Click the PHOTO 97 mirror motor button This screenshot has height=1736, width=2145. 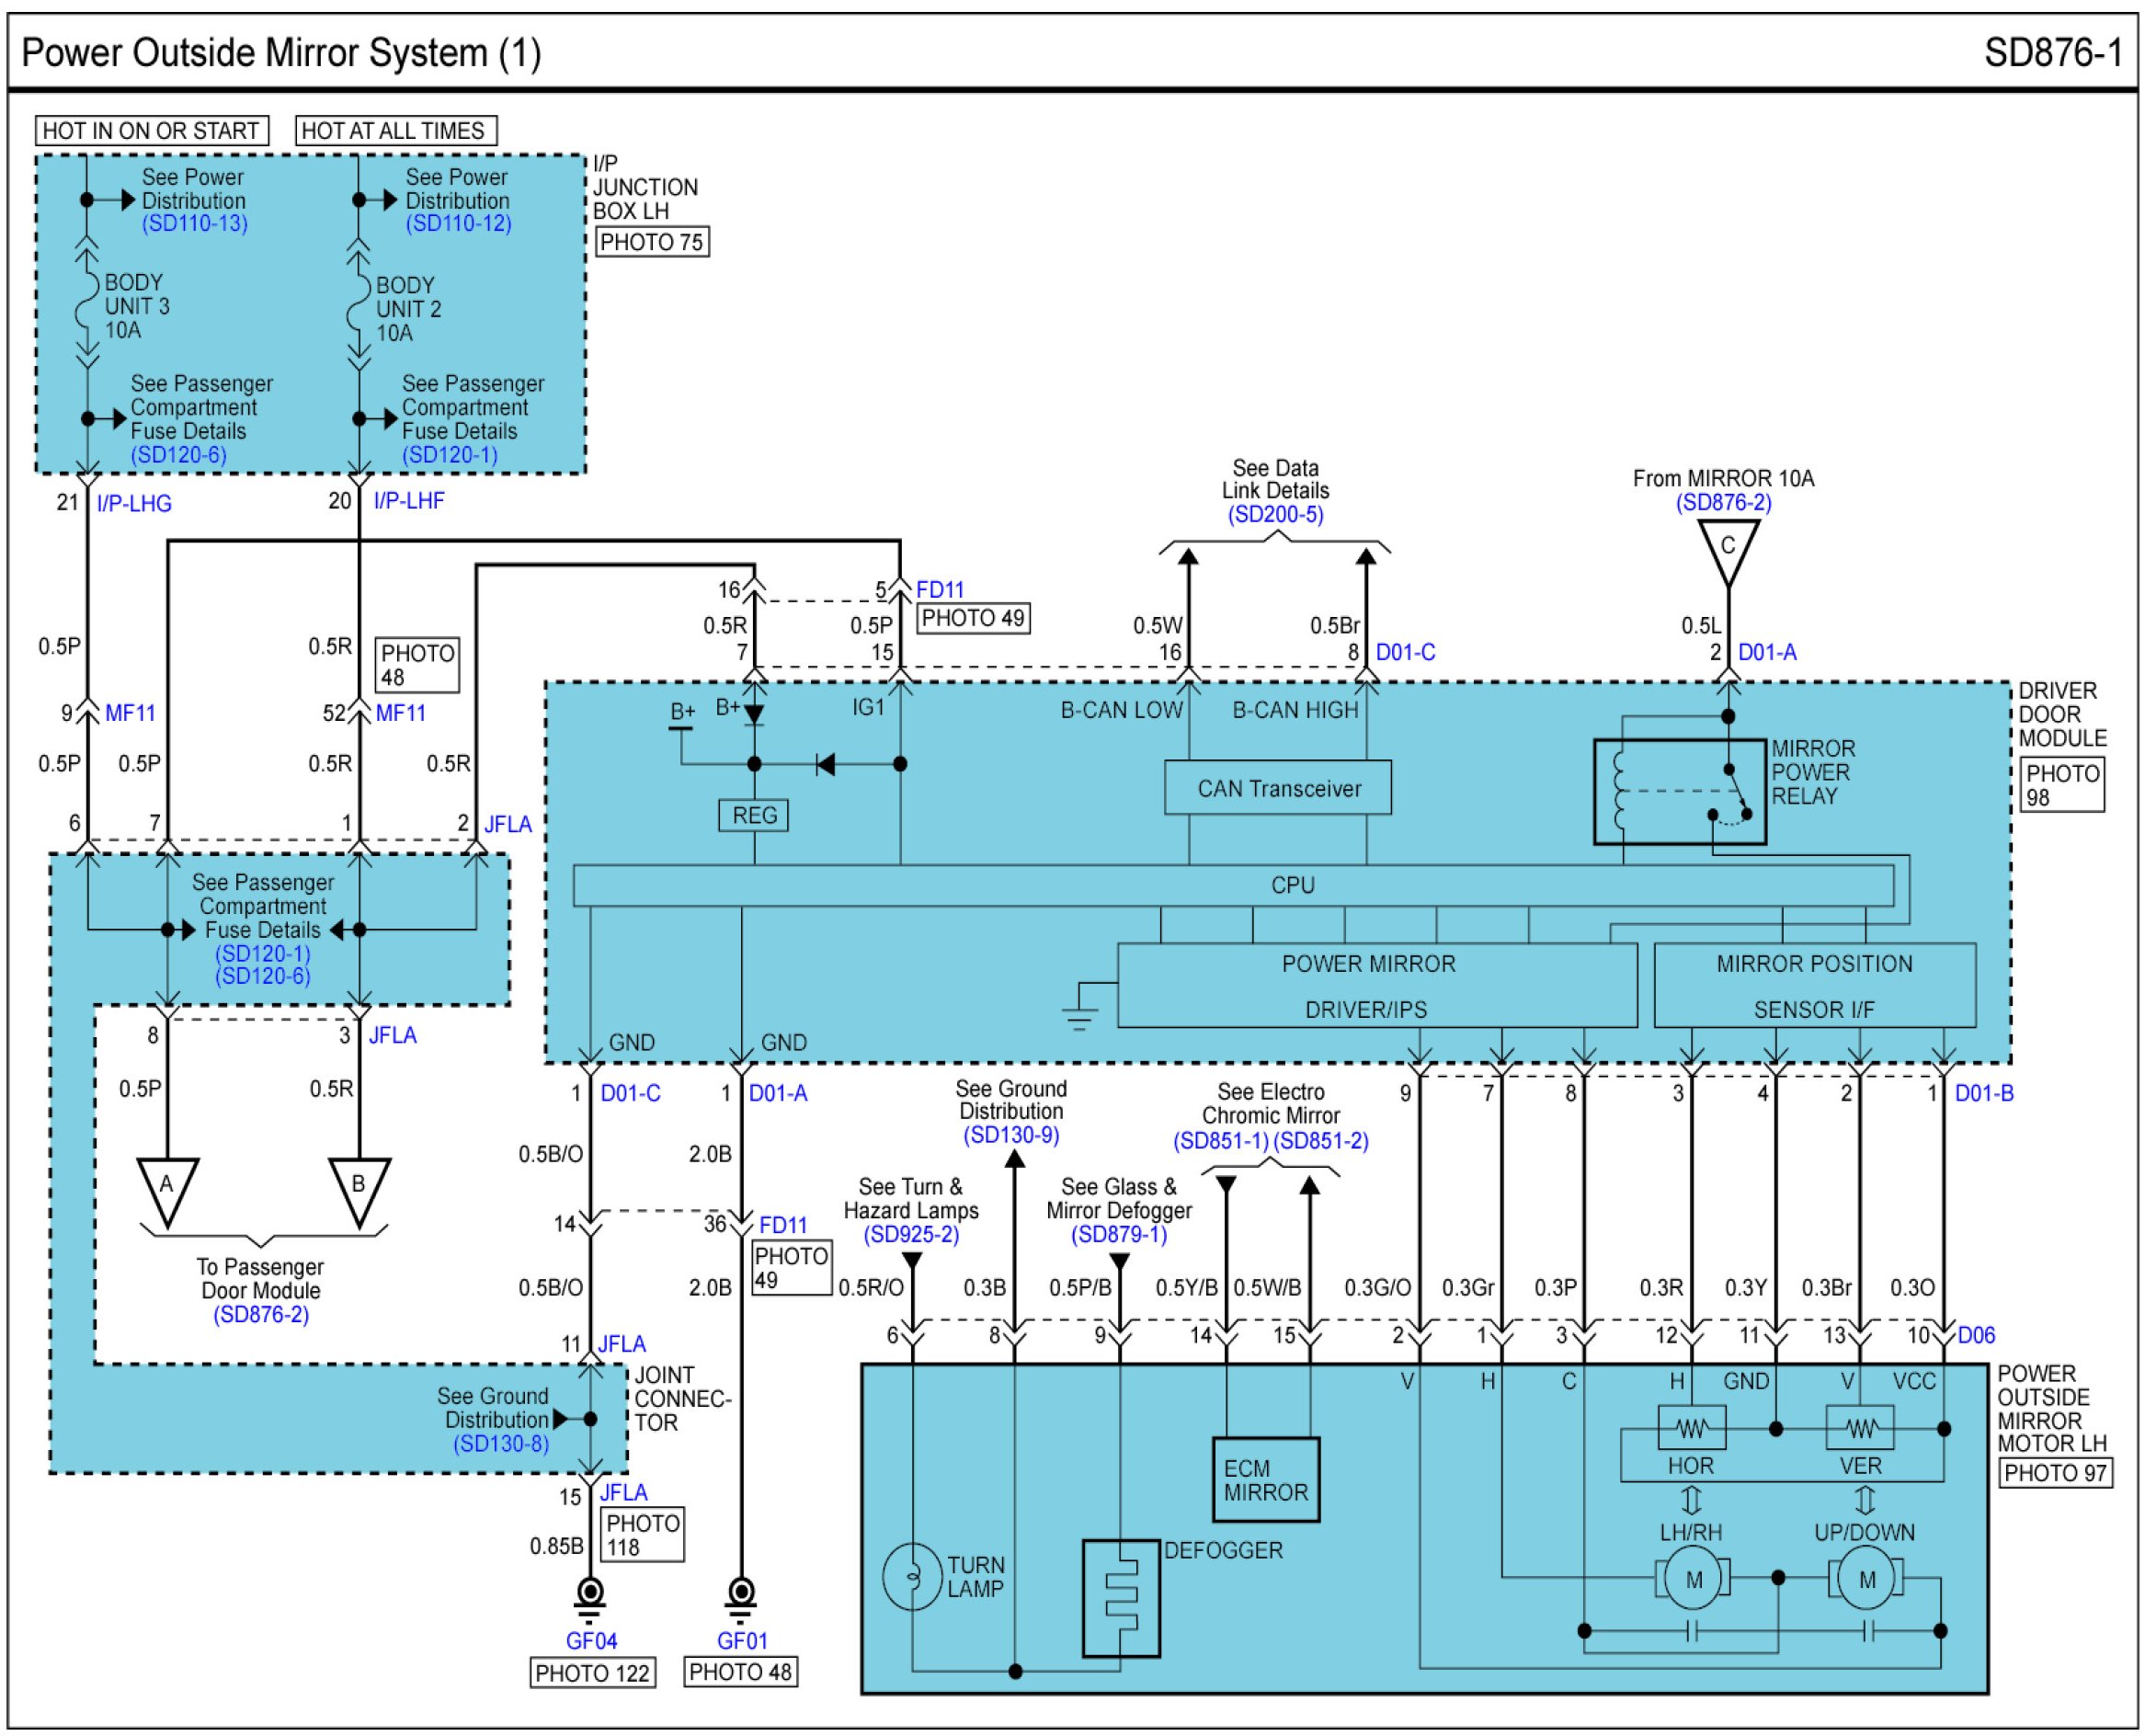[x=2054, y=1473]
